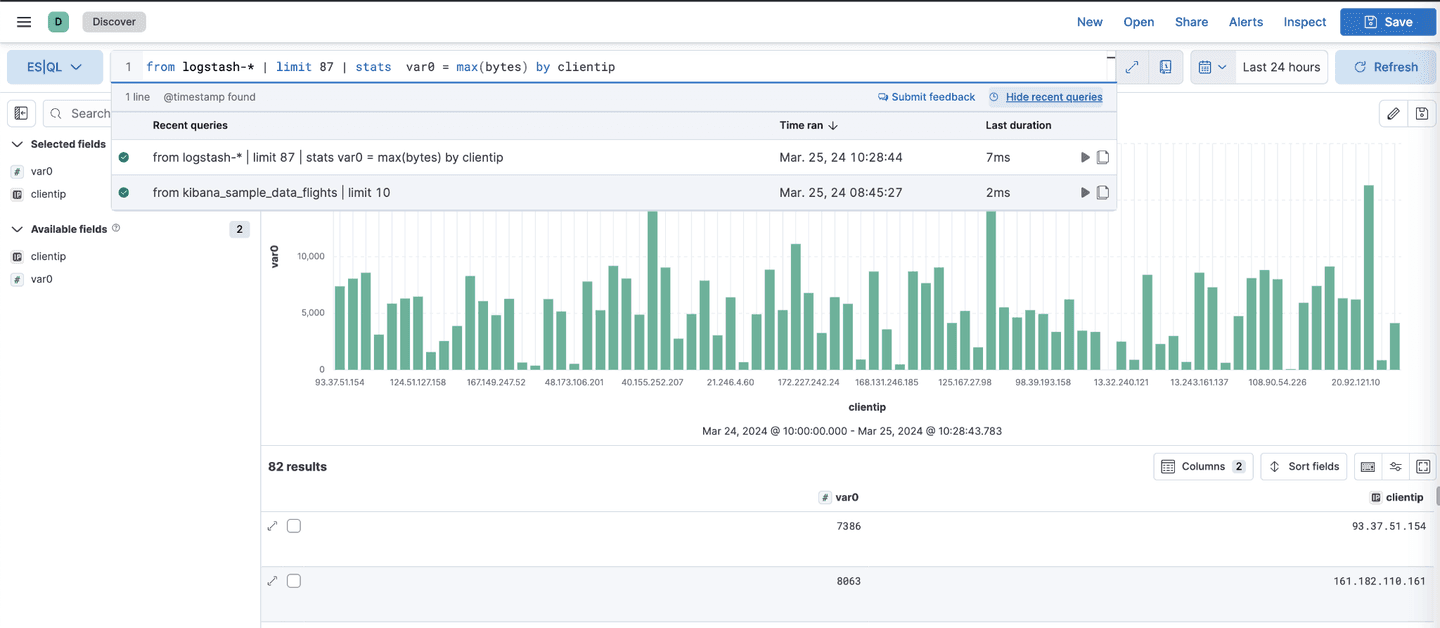
Task: Click the Refresh button
Action: click(x=1385, y=67)
